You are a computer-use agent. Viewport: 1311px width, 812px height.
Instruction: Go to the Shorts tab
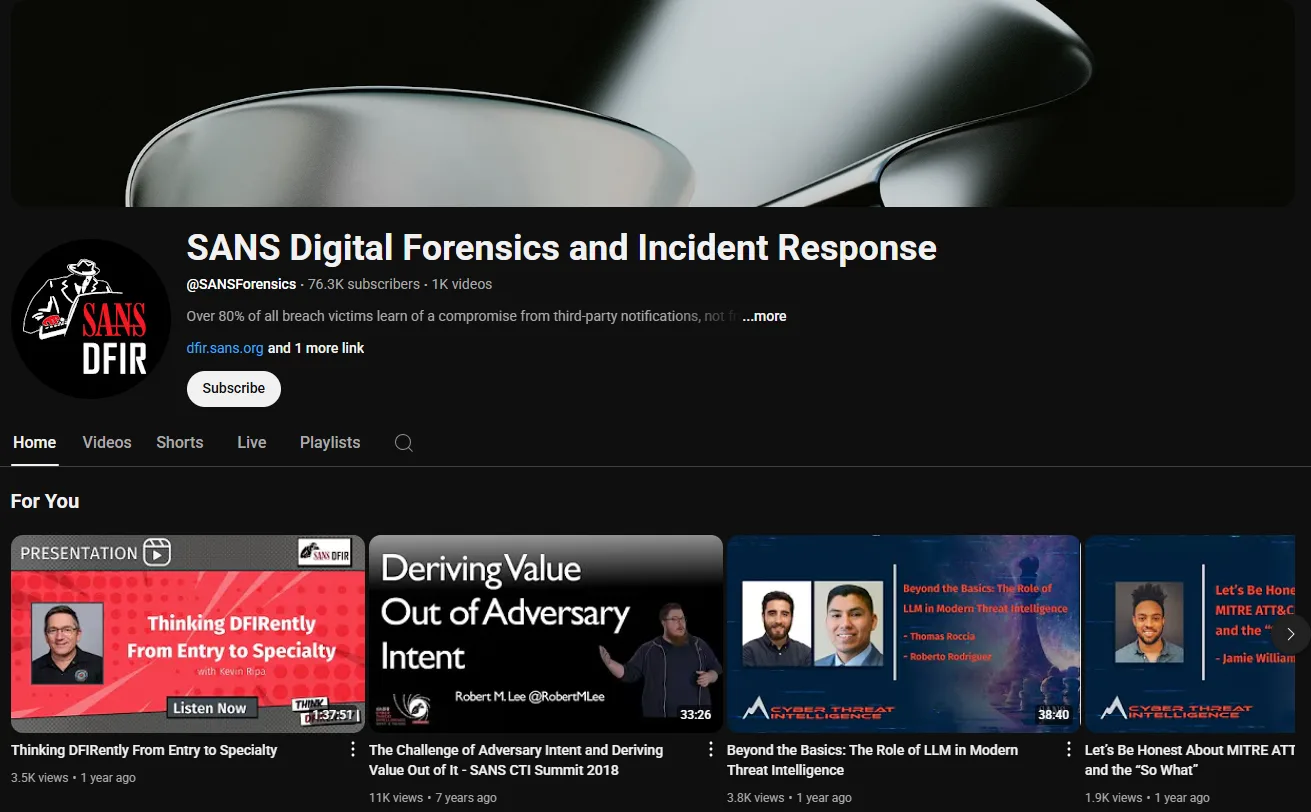[180, 443]
